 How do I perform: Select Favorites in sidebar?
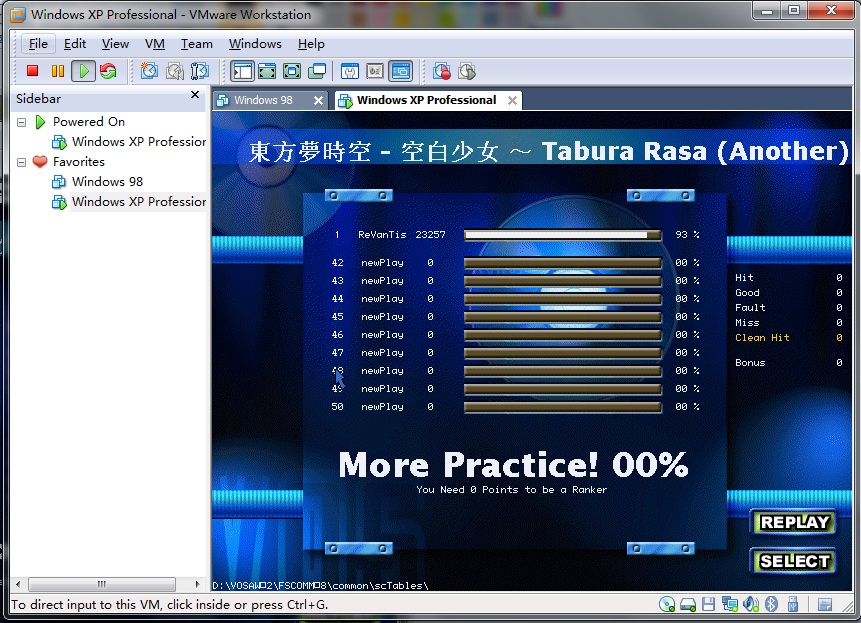[x=79, y=162]
